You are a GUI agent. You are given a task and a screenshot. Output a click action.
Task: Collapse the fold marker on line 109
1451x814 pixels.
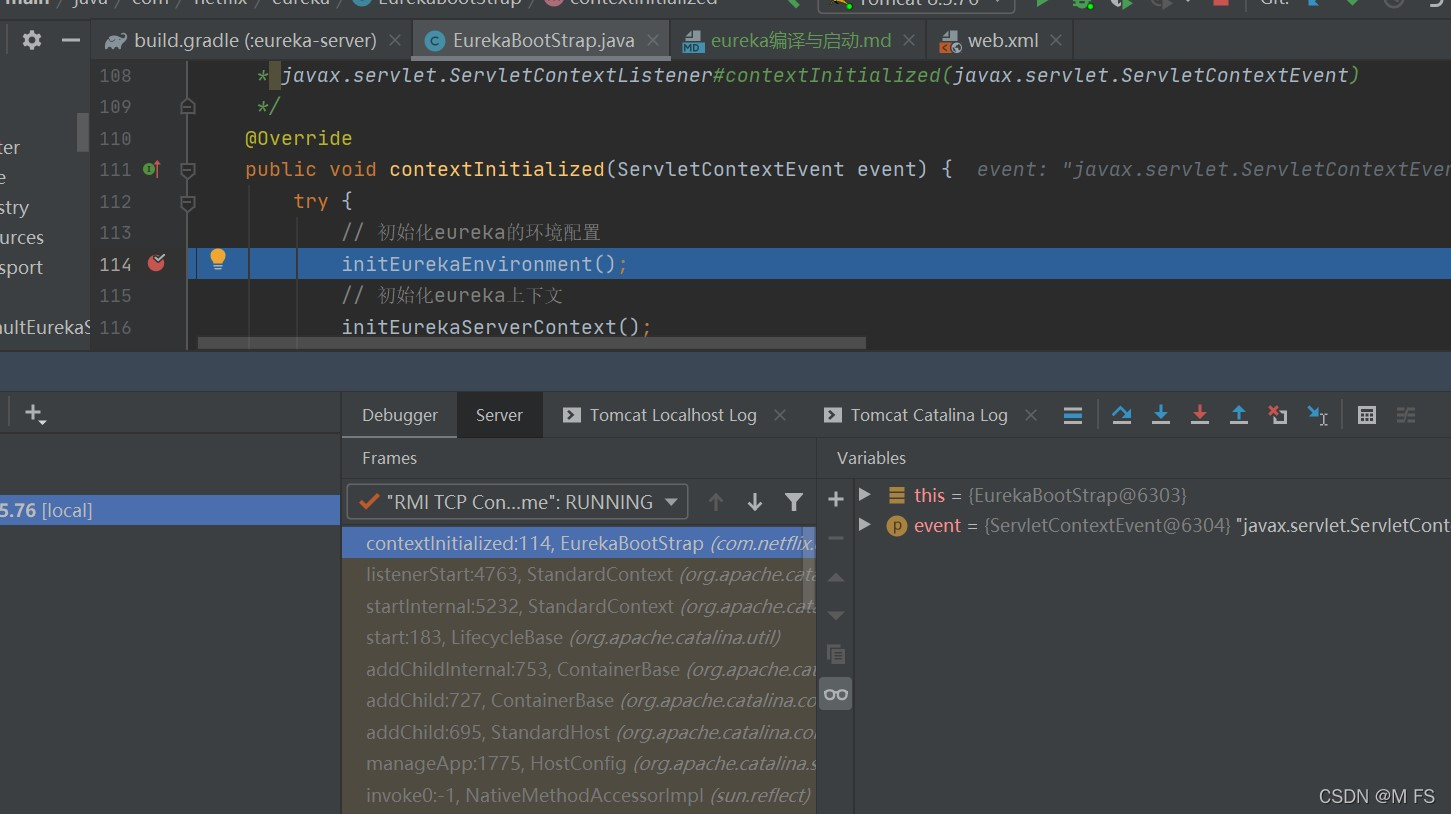[187, 106]
